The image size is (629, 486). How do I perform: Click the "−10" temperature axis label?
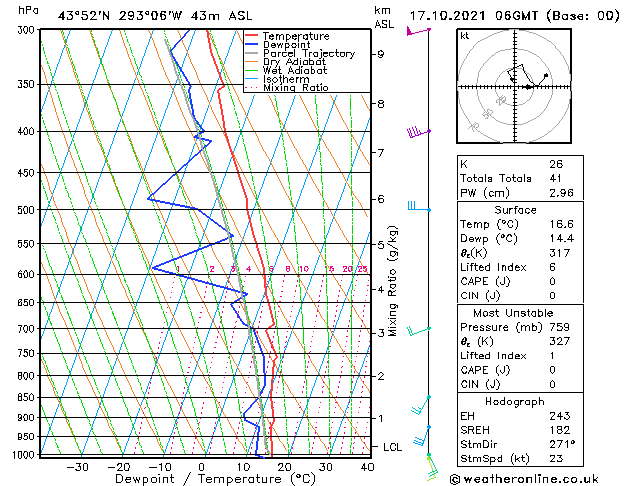coord(160,467)
